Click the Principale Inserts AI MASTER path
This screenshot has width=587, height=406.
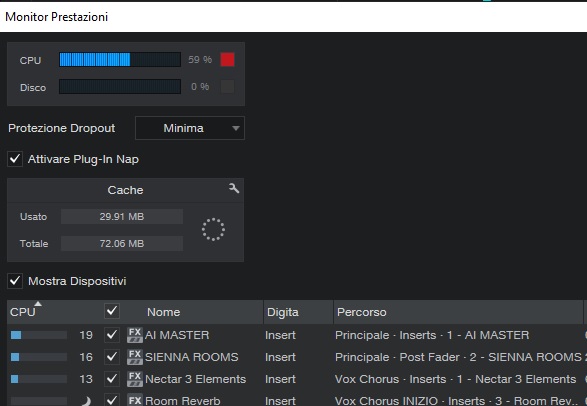(x=432, y=335)
